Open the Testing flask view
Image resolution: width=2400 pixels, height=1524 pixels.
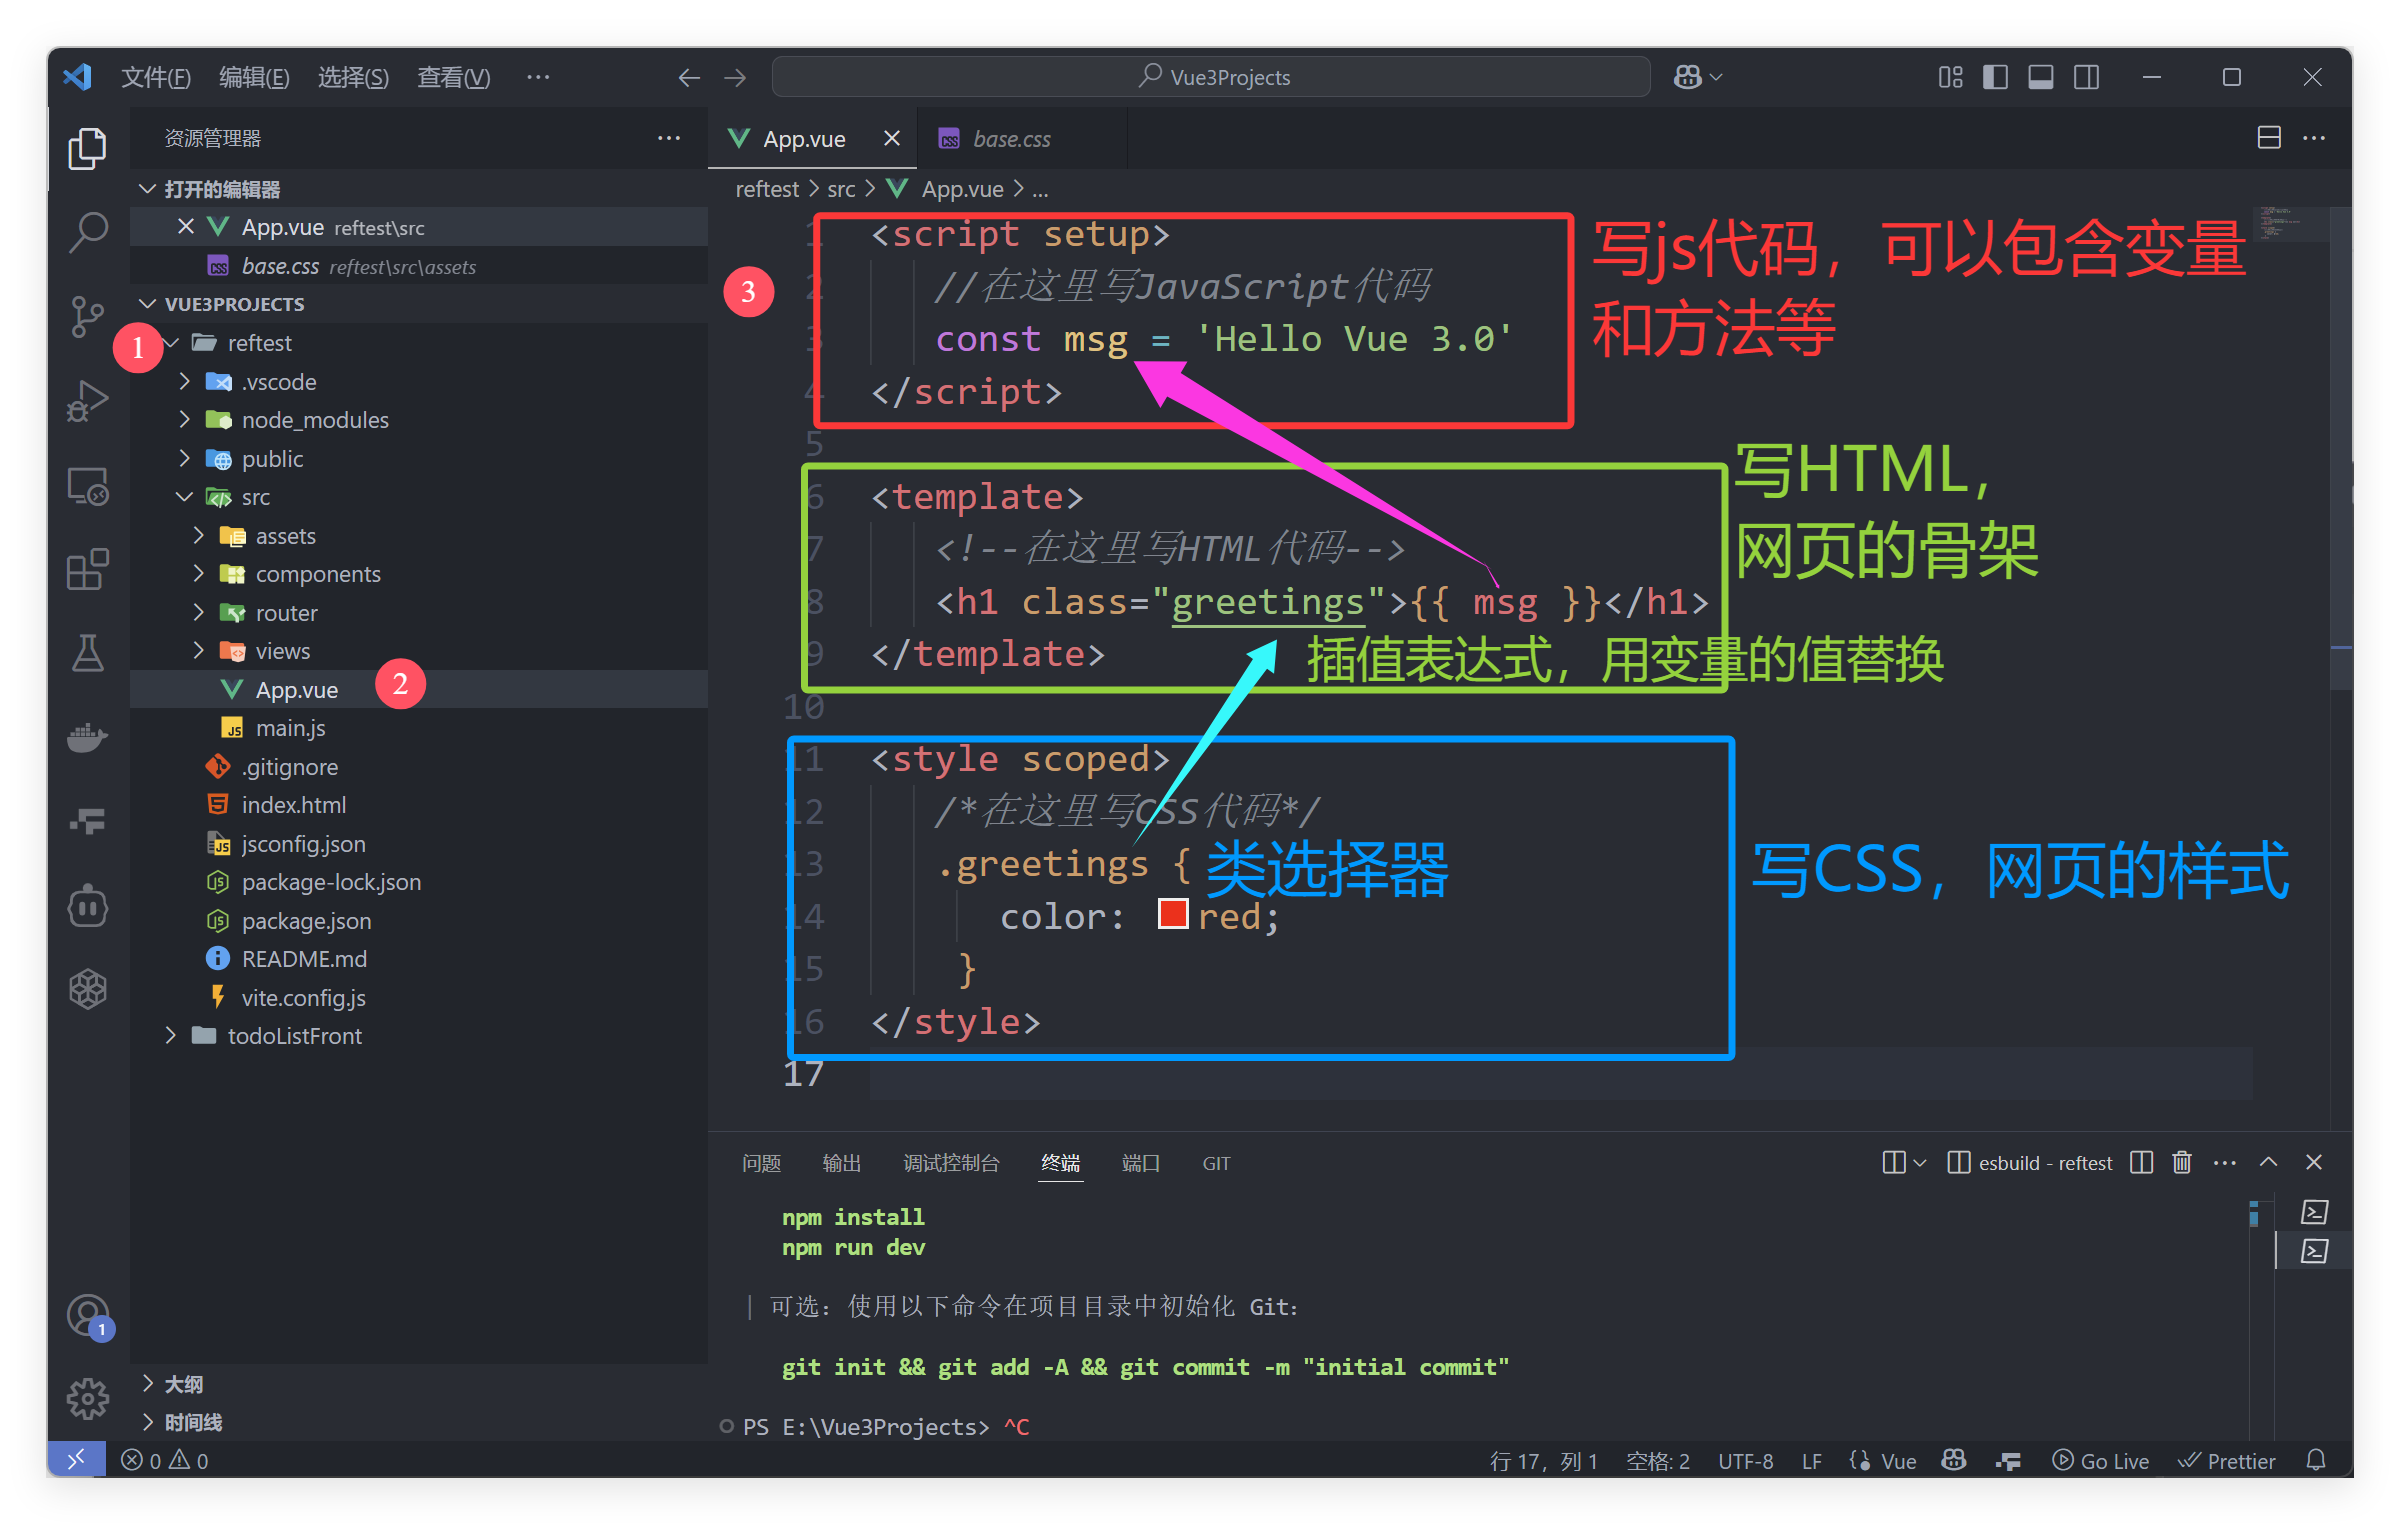point(88,654)
